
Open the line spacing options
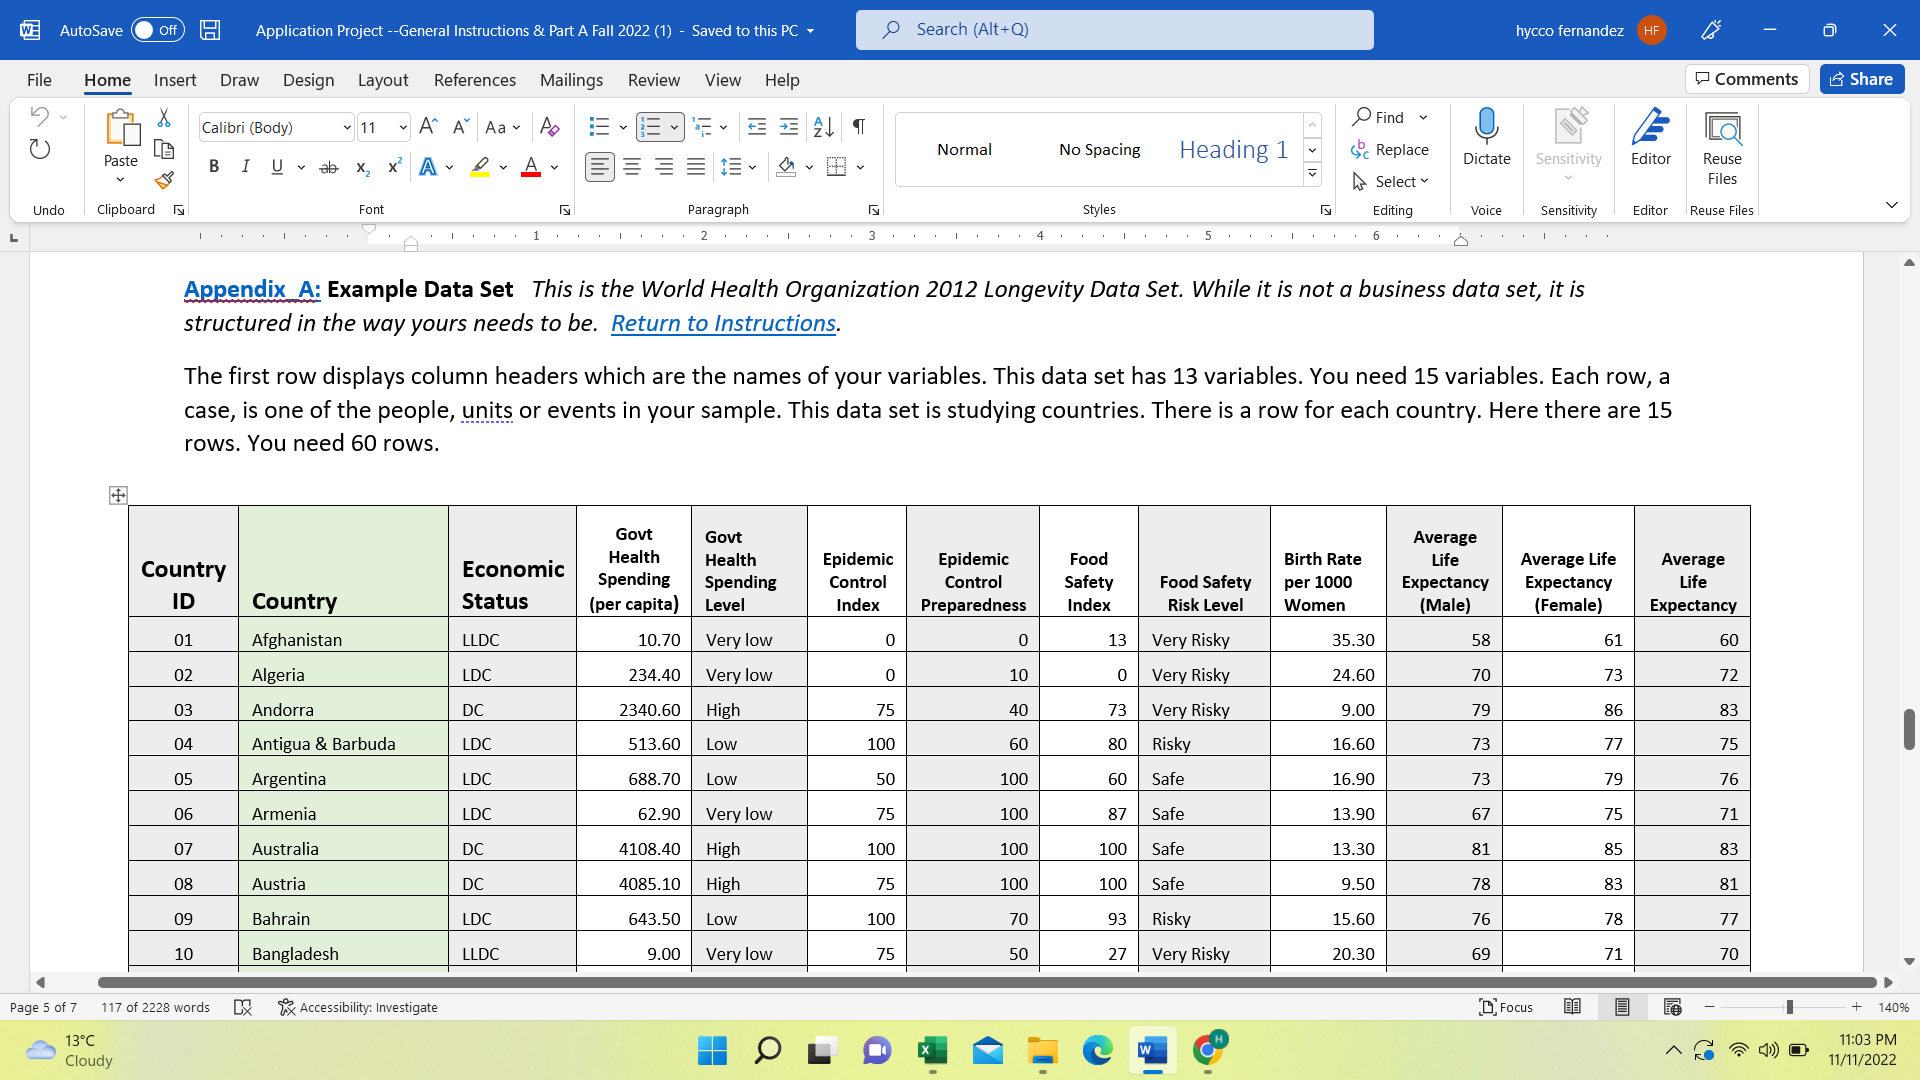point(752,167)
